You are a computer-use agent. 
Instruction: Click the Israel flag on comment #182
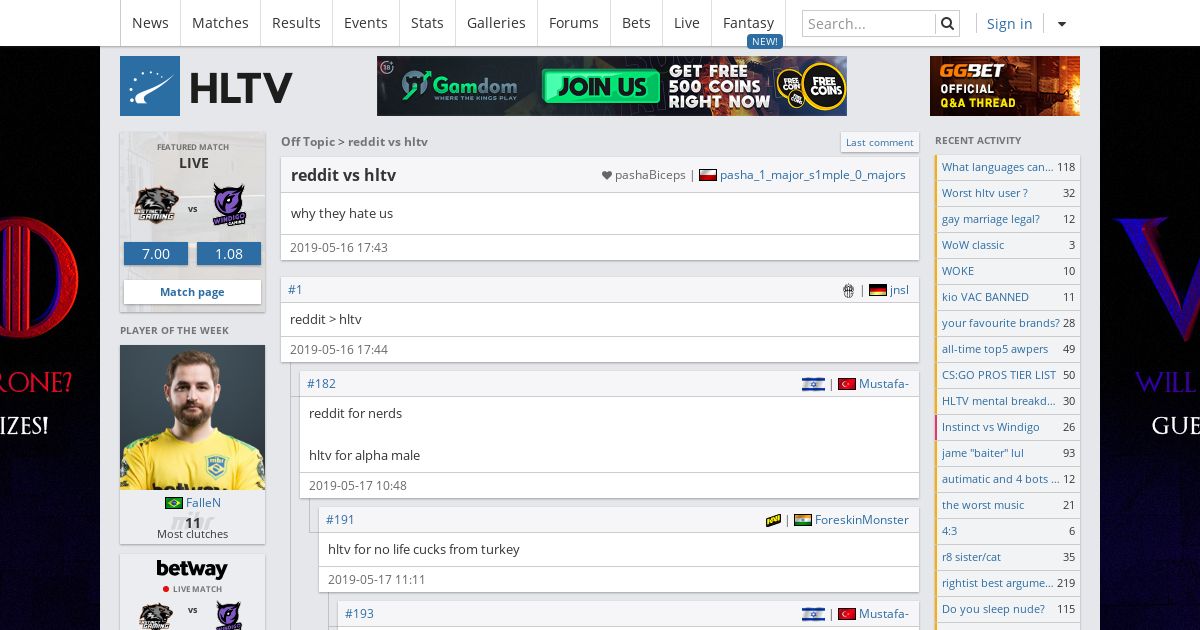pyautogui.click(x=813, y=384)
